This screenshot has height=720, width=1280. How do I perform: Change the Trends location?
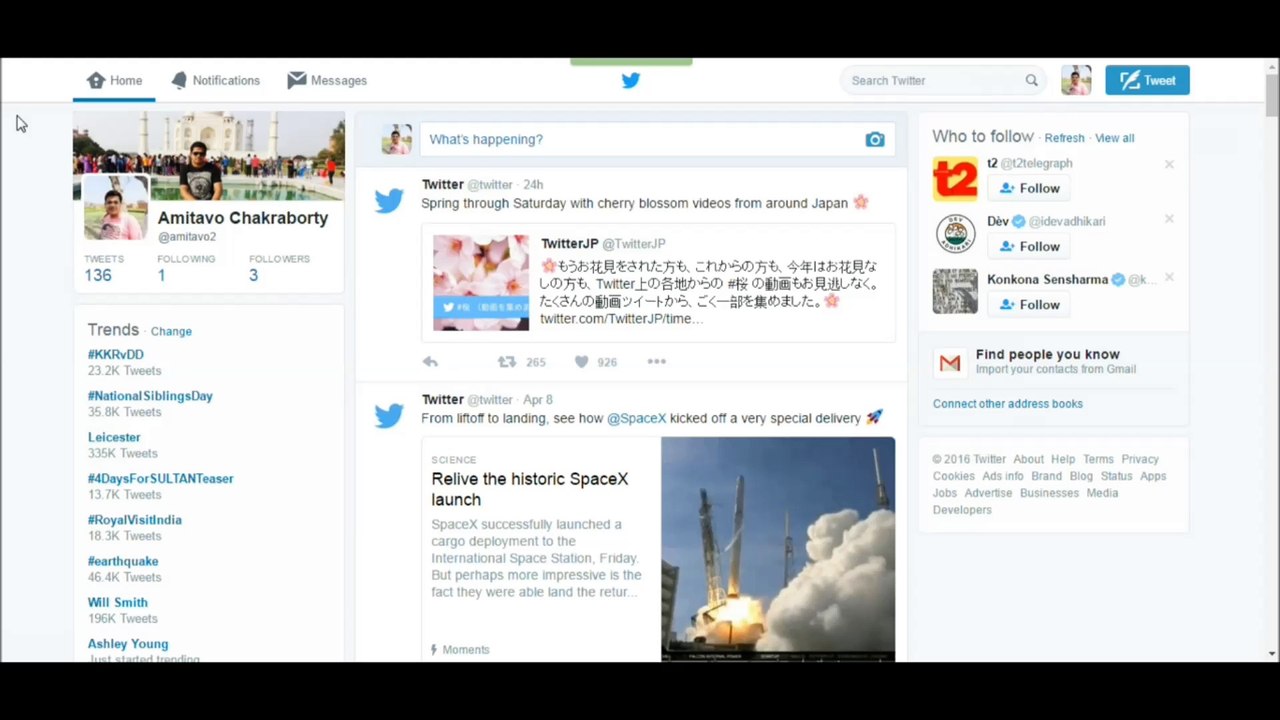(171, 331)
